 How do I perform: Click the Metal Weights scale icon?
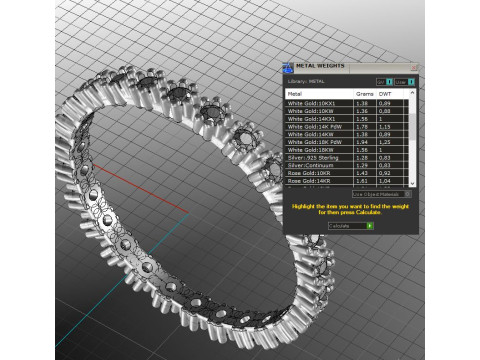tap(288, 68)
